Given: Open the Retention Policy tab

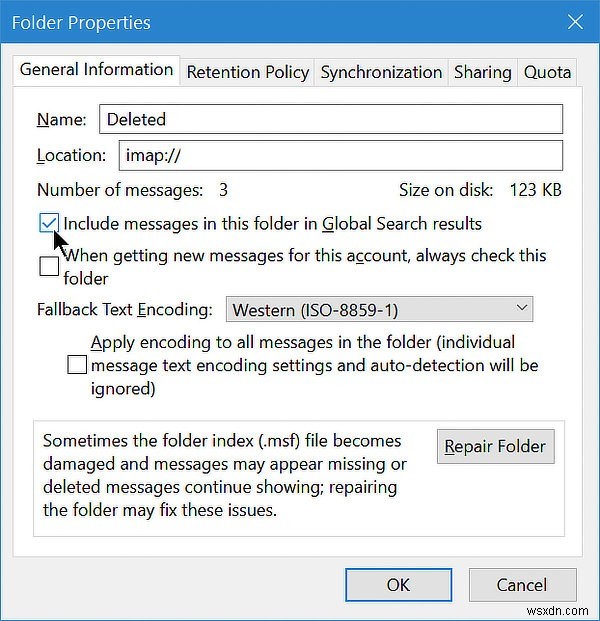Looking at the screenshot, I should [x=248, y=72].
